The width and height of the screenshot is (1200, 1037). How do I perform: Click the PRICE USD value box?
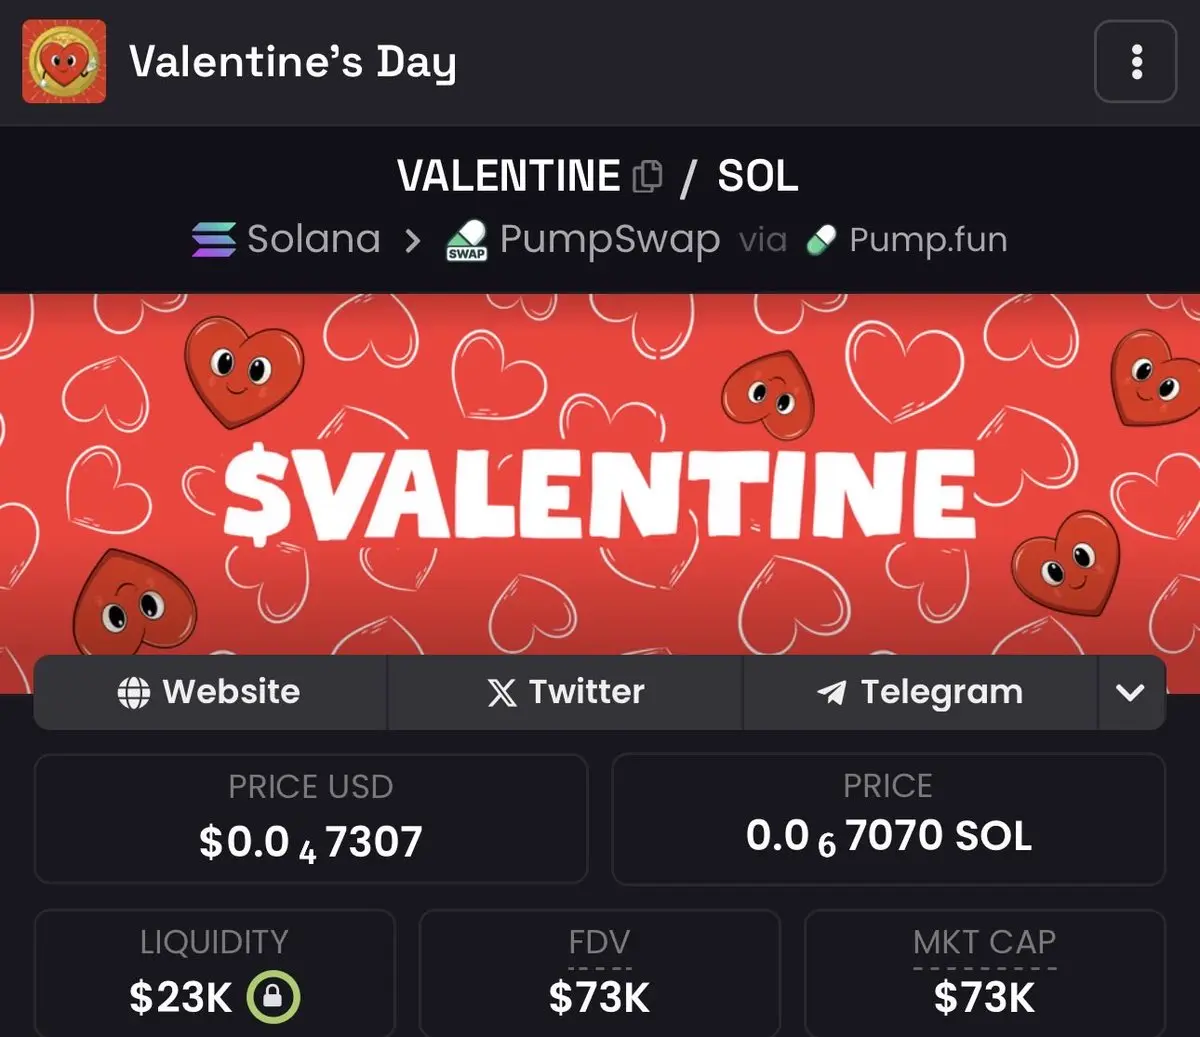311,819
